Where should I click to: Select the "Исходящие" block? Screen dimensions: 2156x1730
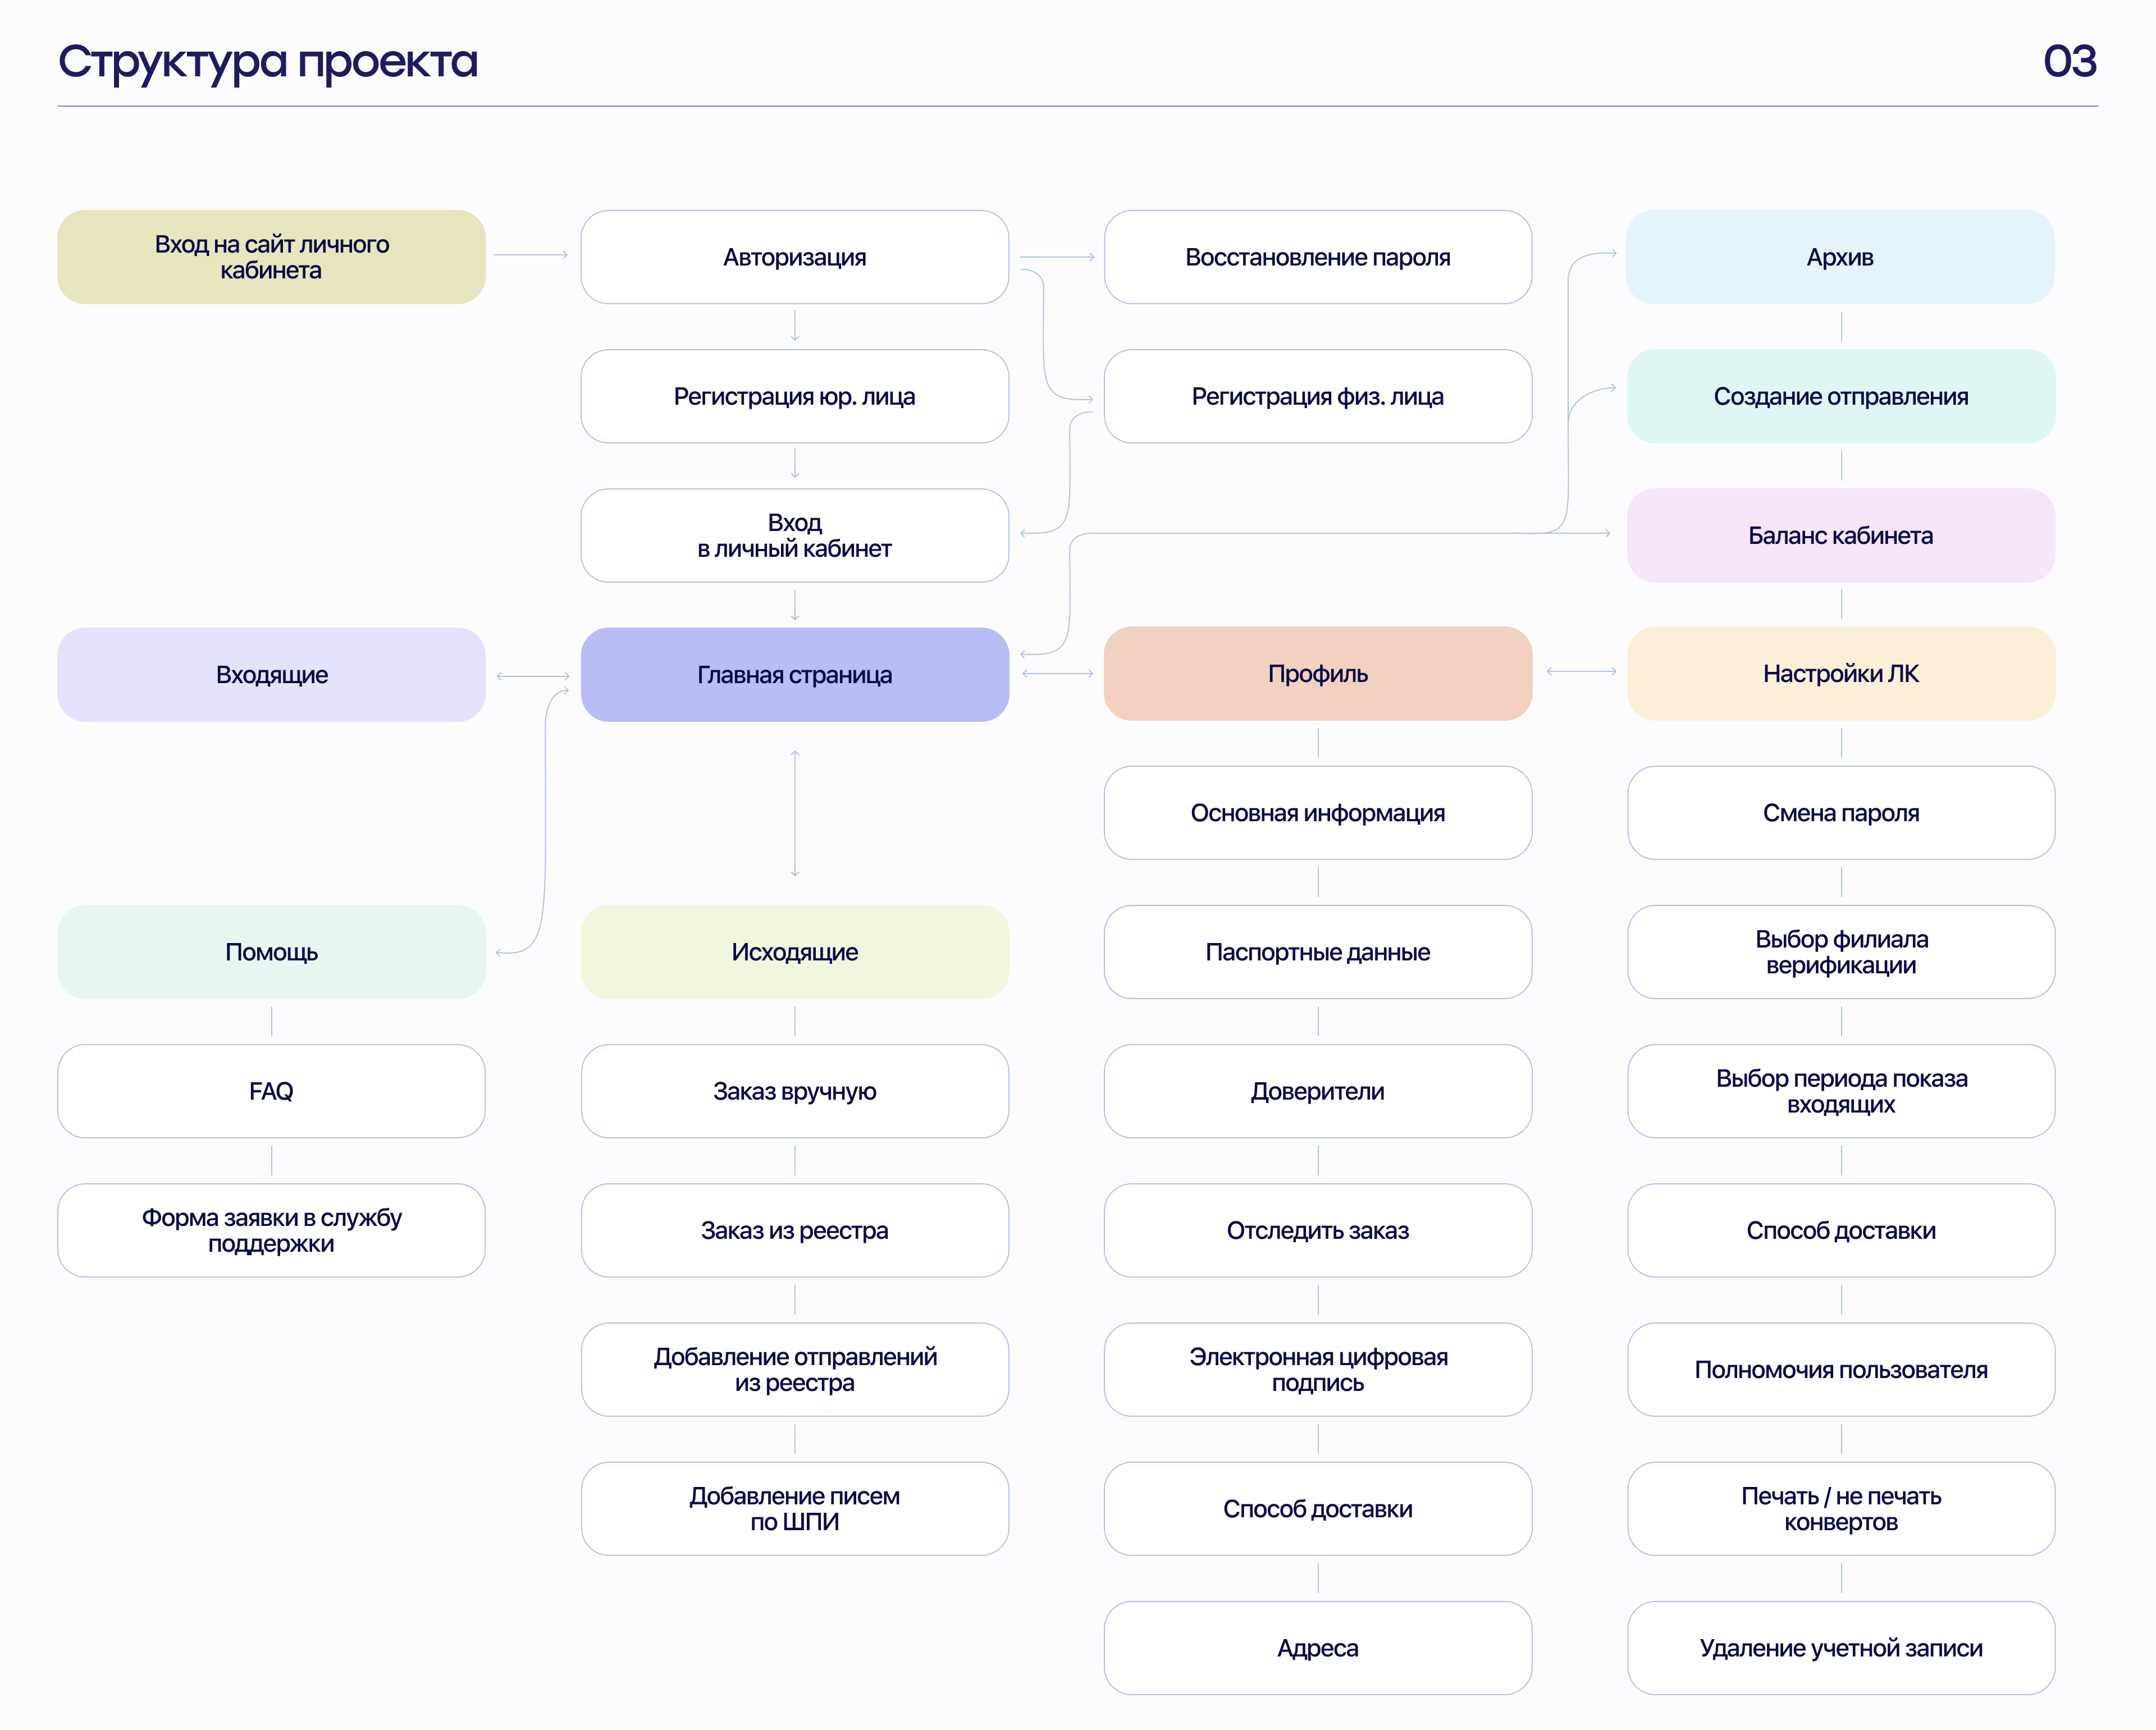coord(794,952)
